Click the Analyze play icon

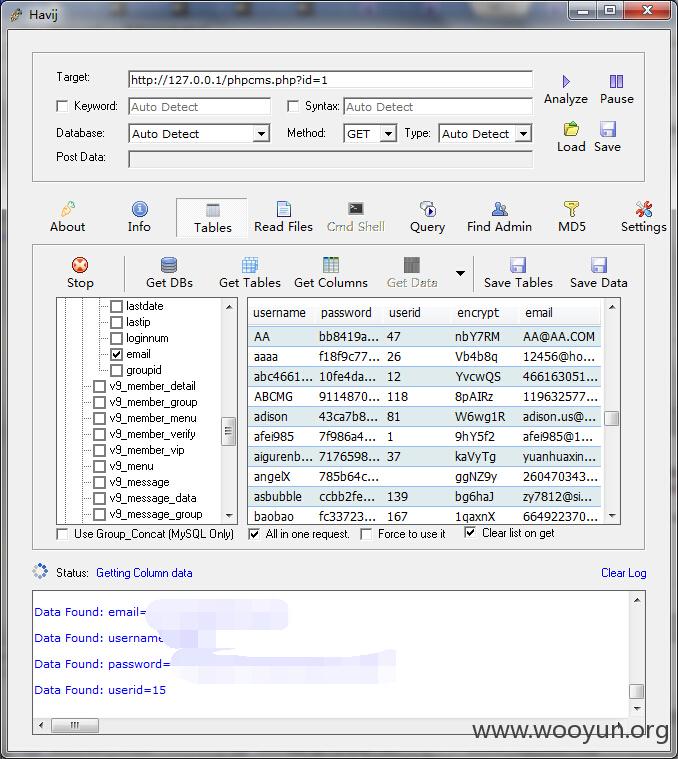566,81
